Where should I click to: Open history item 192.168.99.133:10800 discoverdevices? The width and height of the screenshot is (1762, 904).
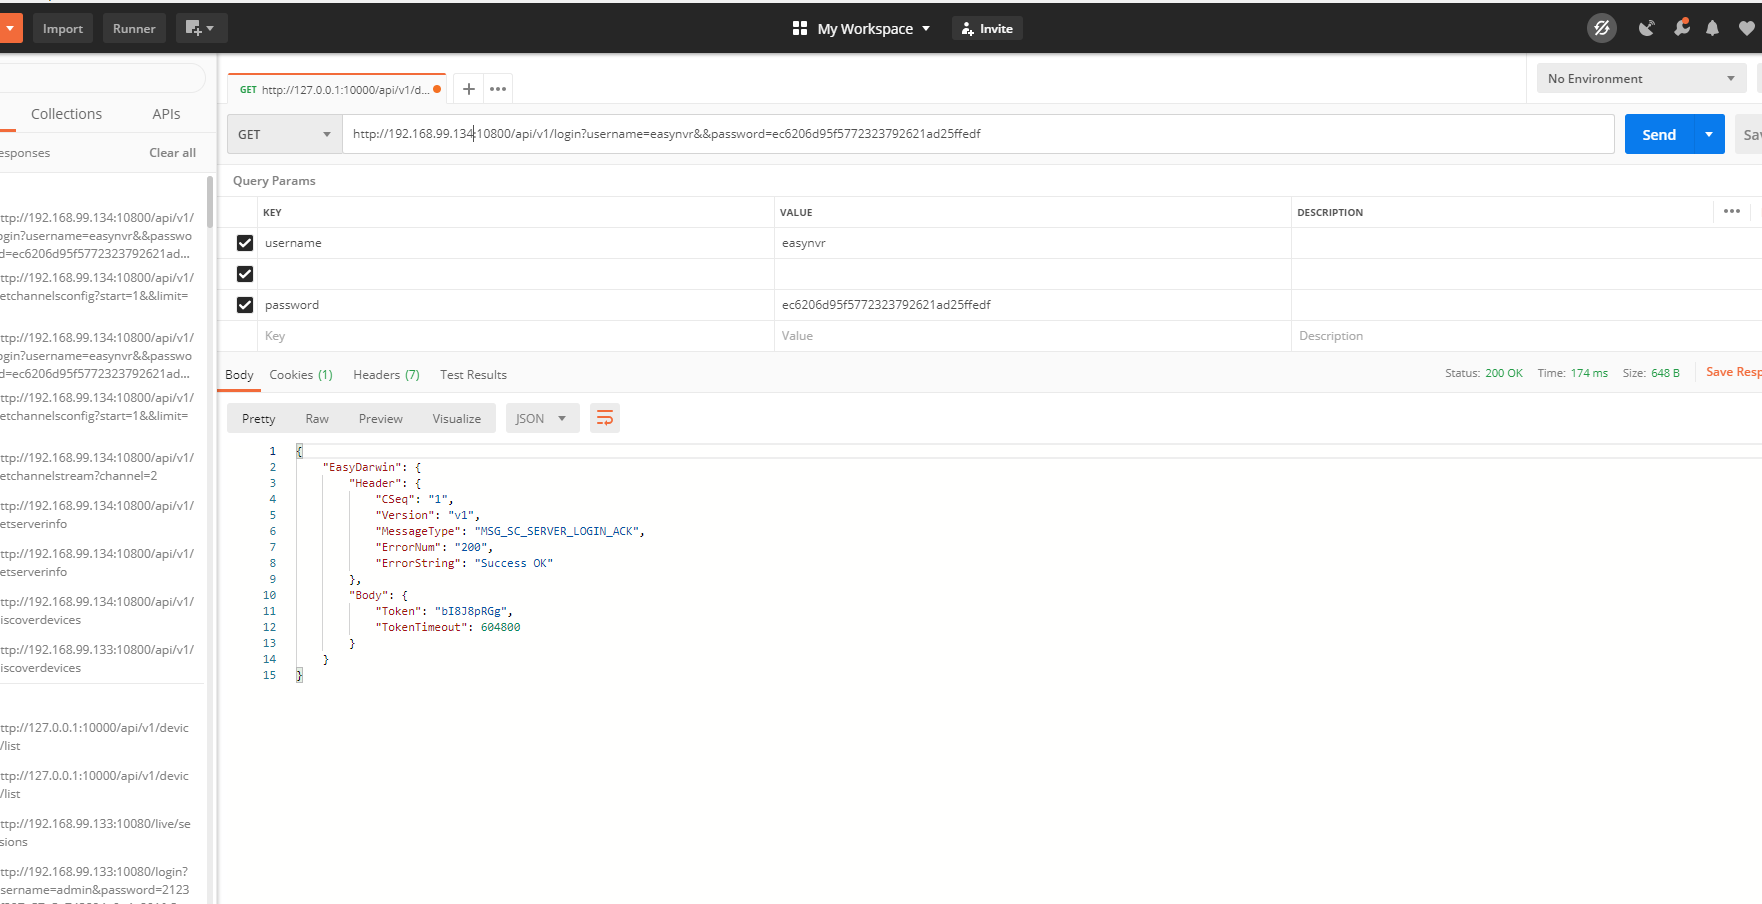(x=98, y=659)
